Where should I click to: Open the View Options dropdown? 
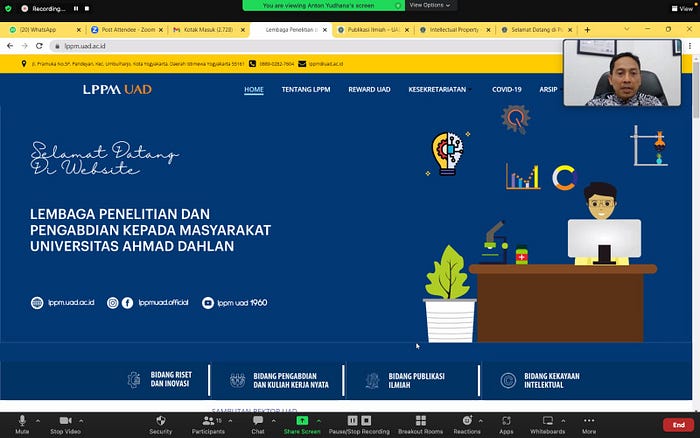429,5
